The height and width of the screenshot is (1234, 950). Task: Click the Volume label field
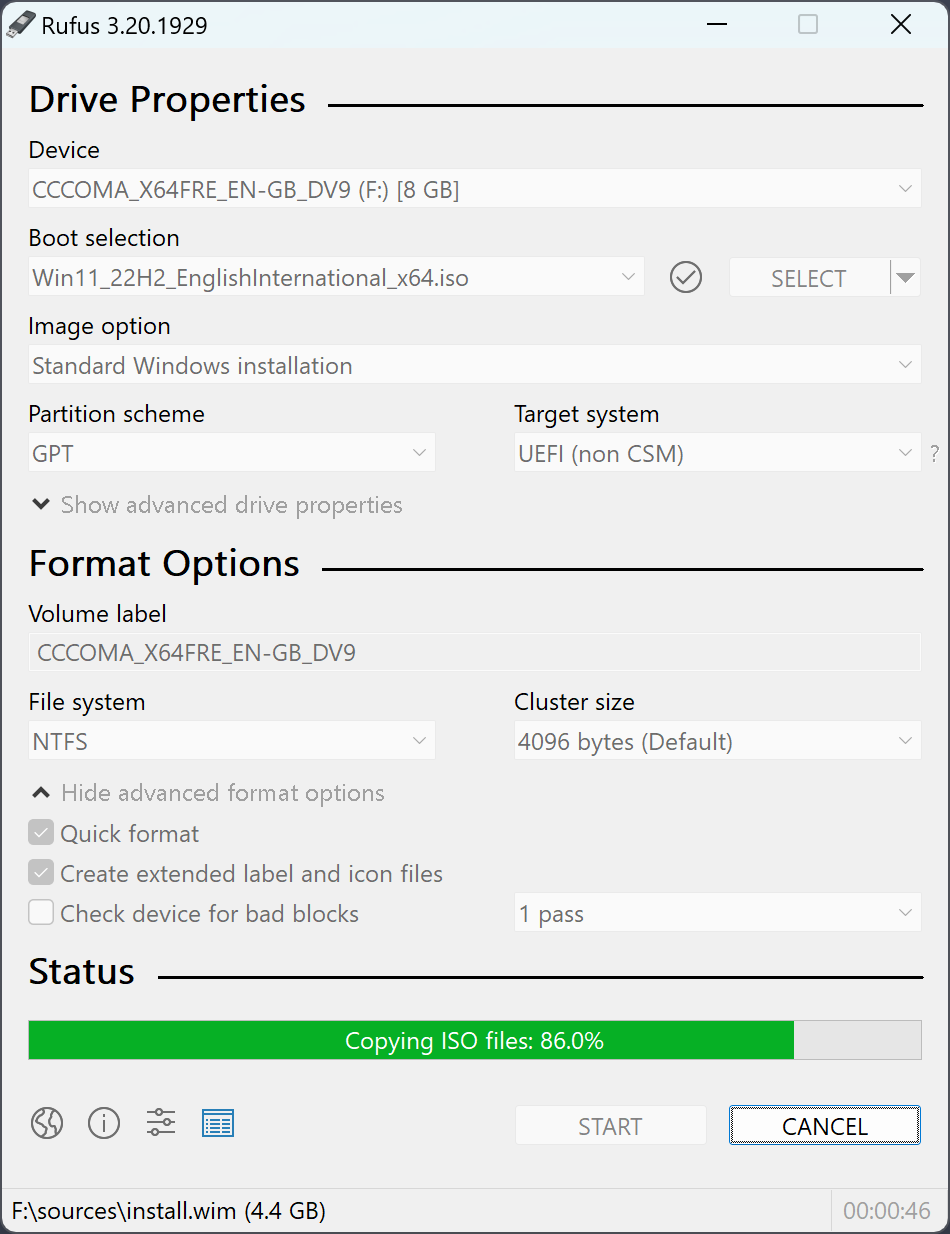[x=474, y=651]
